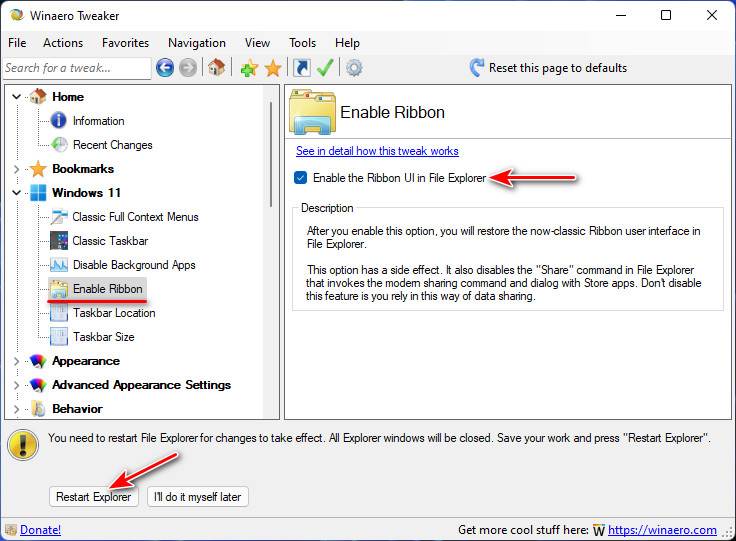Collapse the Home tree node
The height and width of the screenshot is (541, 736).
[x=16, y=97]
